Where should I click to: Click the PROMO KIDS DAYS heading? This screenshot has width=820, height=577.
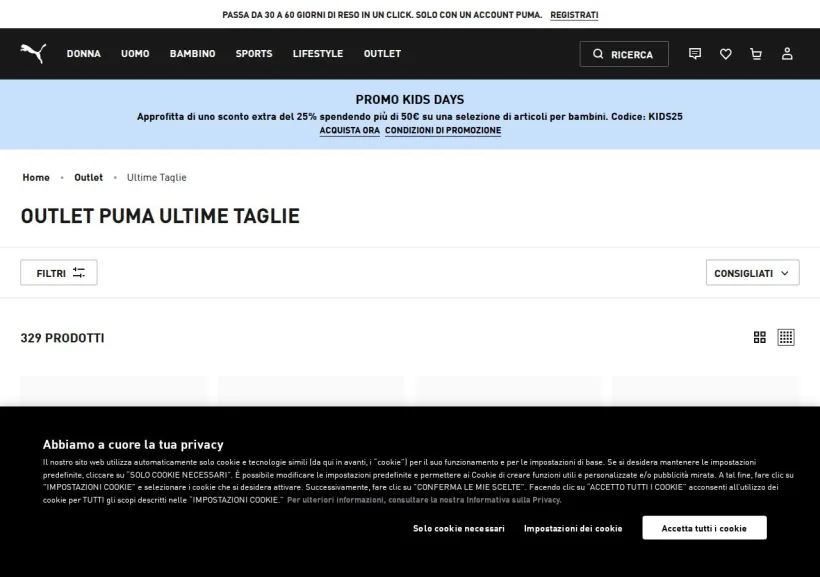pyautogui.click(x=410, y=99)
